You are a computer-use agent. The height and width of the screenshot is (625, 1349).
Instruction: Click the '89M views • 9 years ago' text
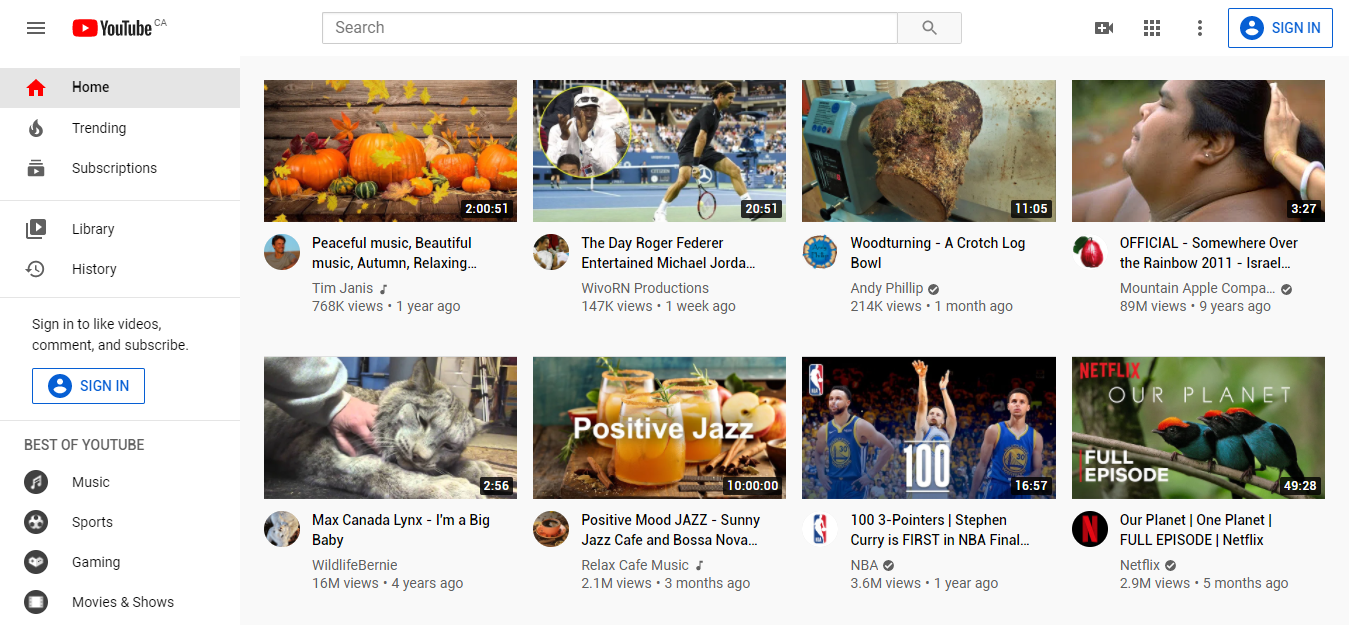[x=1195, y=306]
